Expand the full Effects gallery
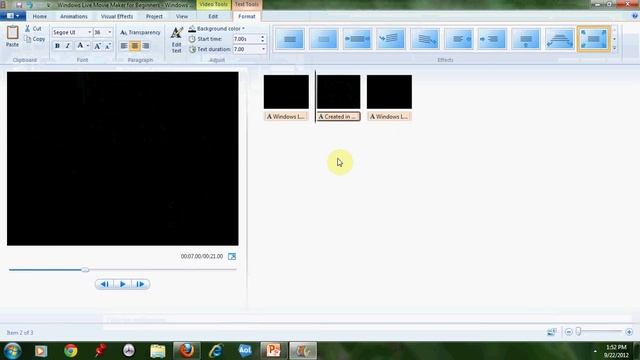640x360 pixels. 614,48
